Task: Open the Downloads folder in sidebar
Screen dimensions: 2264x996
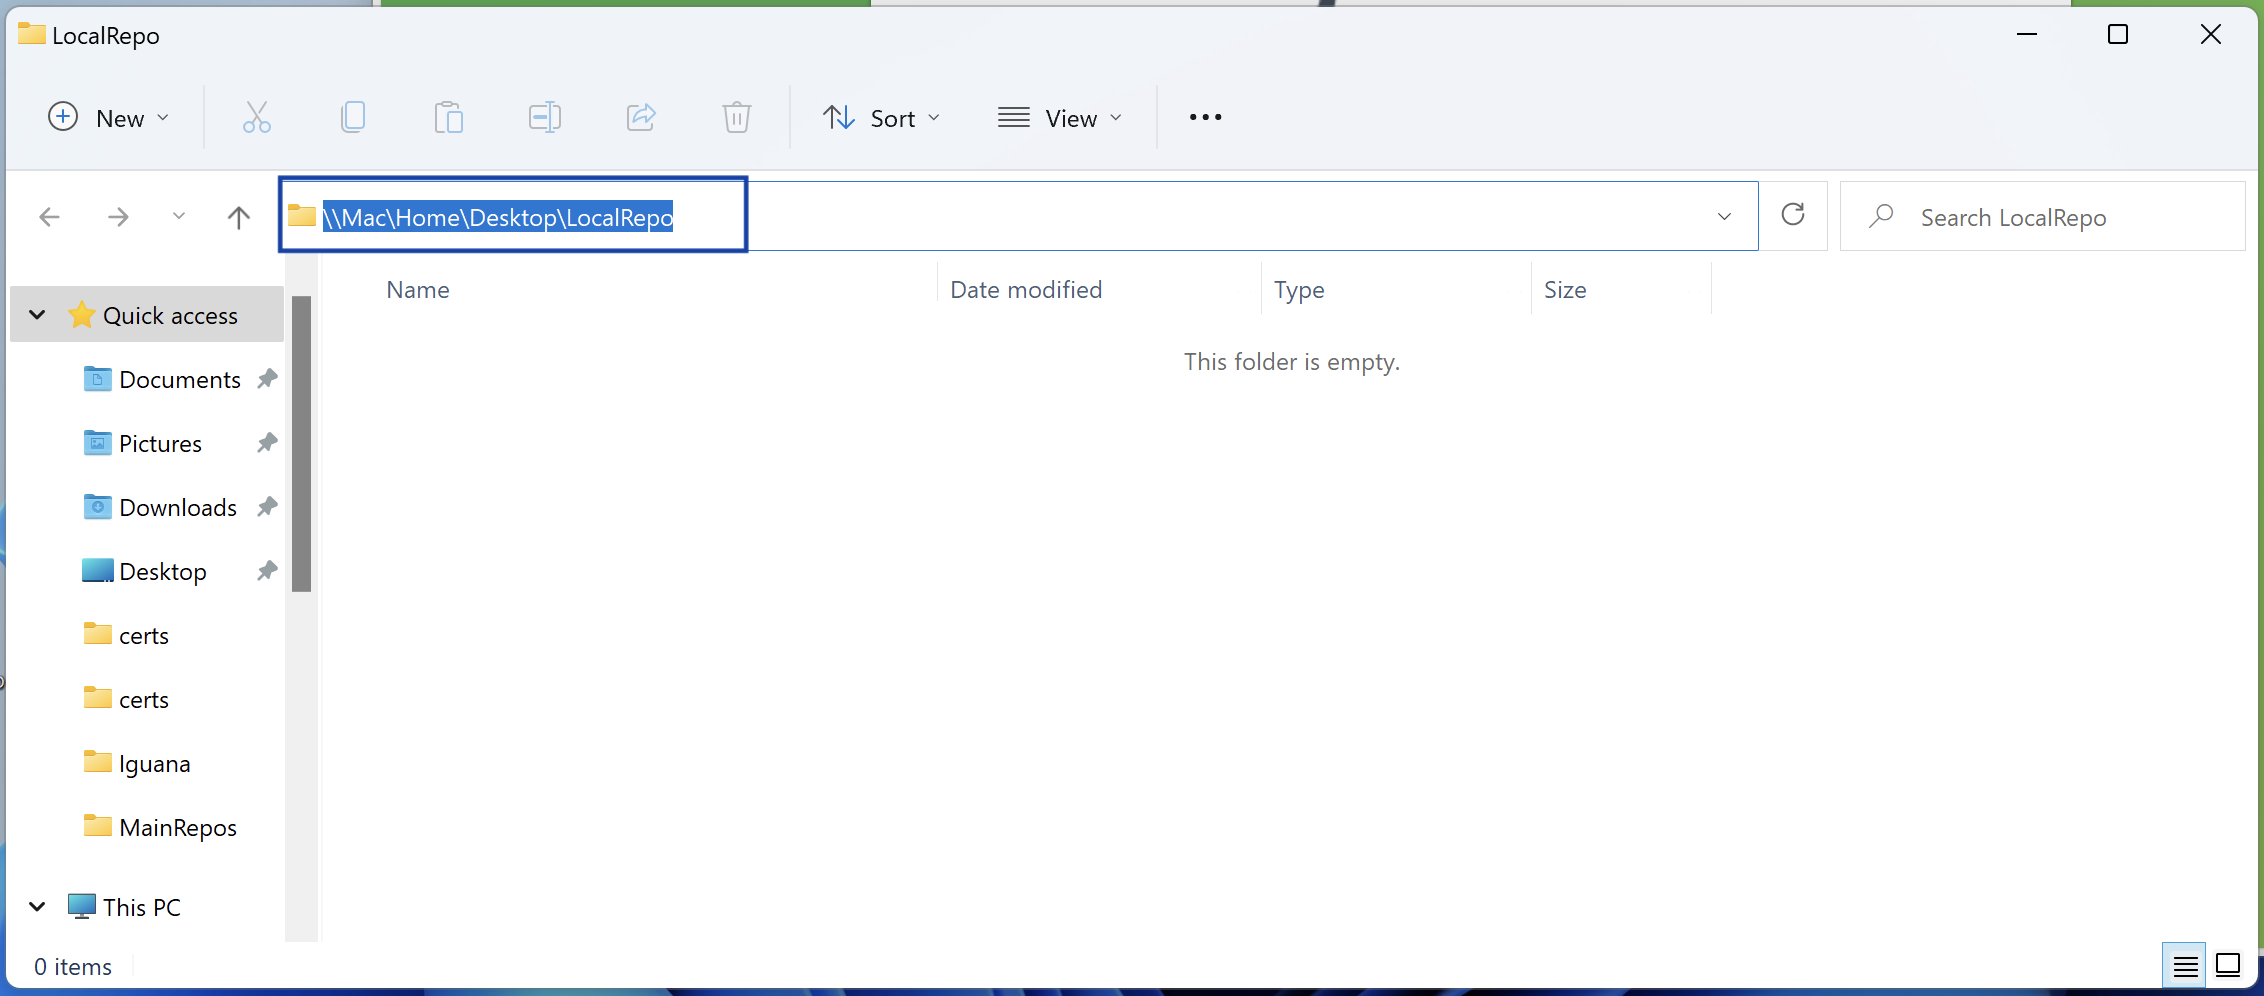Action: tap(177, 508)
